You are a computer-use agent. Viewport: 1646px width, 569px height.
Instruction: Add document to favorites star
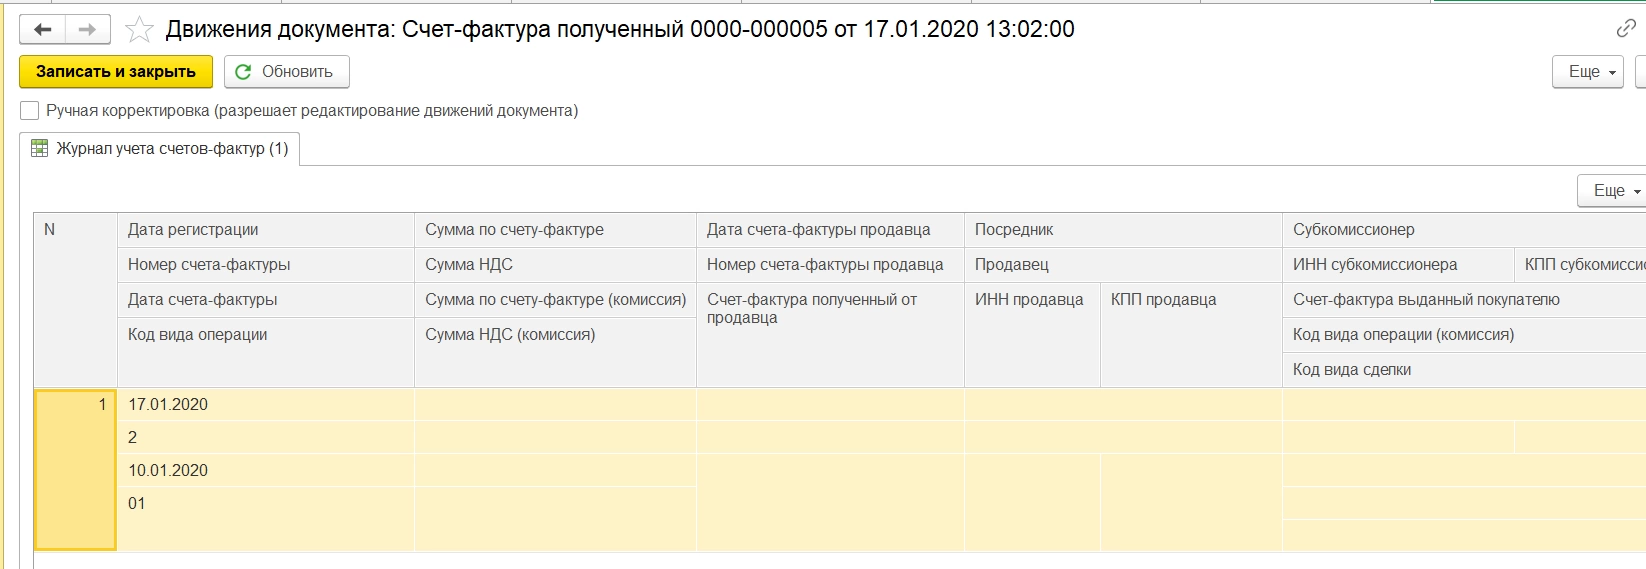tap(139, 30)
